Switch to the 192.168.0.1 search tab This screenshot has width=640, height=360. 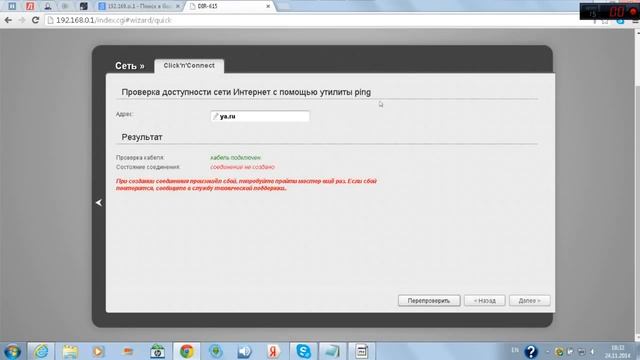140,6
